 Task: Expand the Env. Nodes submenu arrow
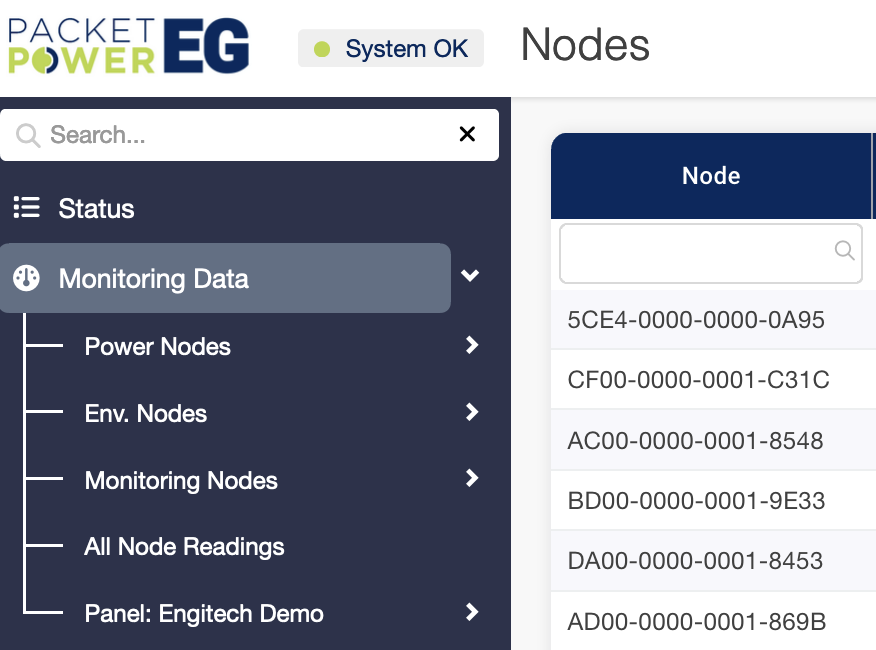tap(472, 413)
